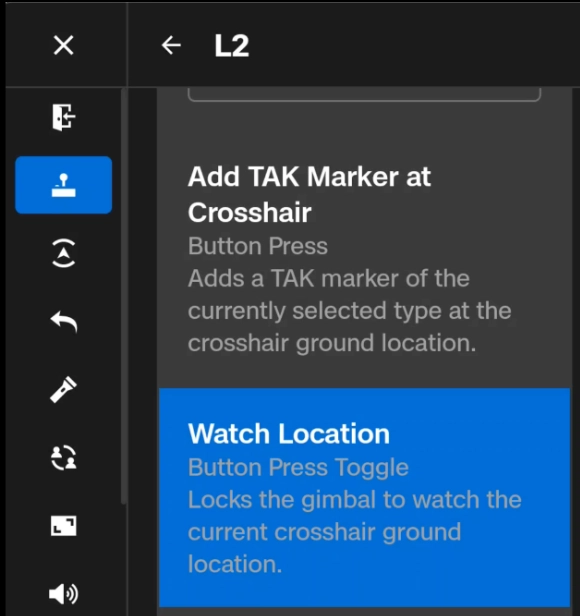
Task: Open the screen expand sidebar icon
Action: tap(64, 526)
